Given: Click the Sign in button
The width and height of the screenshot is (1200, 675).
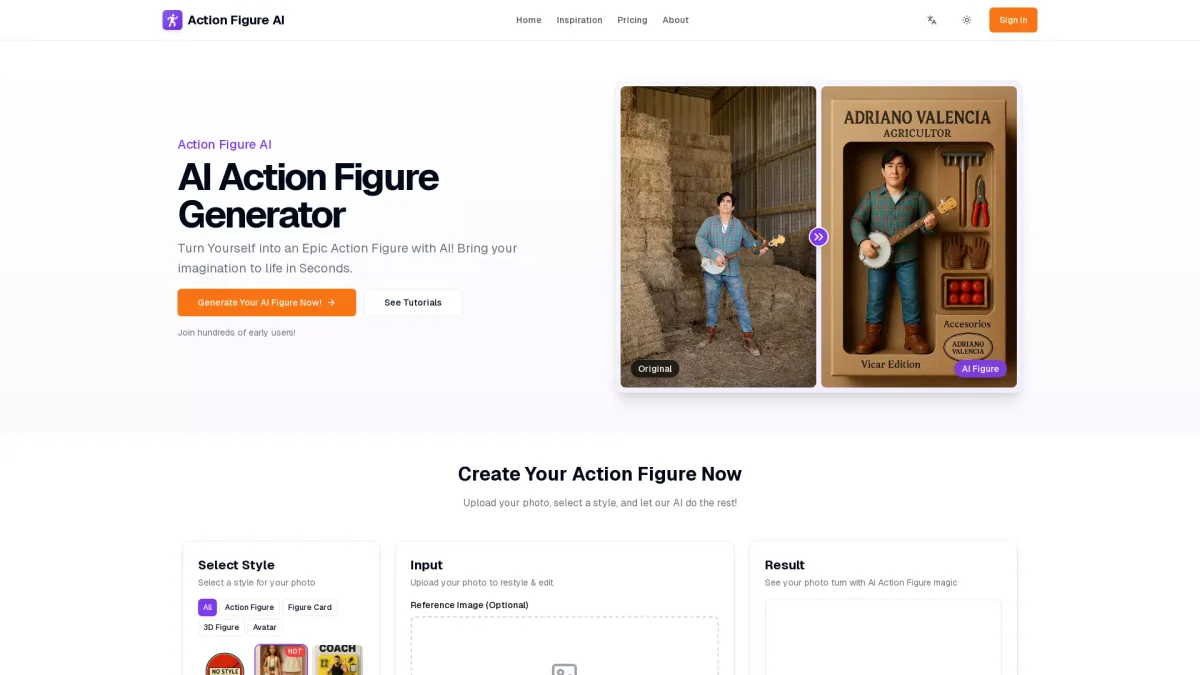Looking at the screenshot, I should pos(1013,20).
